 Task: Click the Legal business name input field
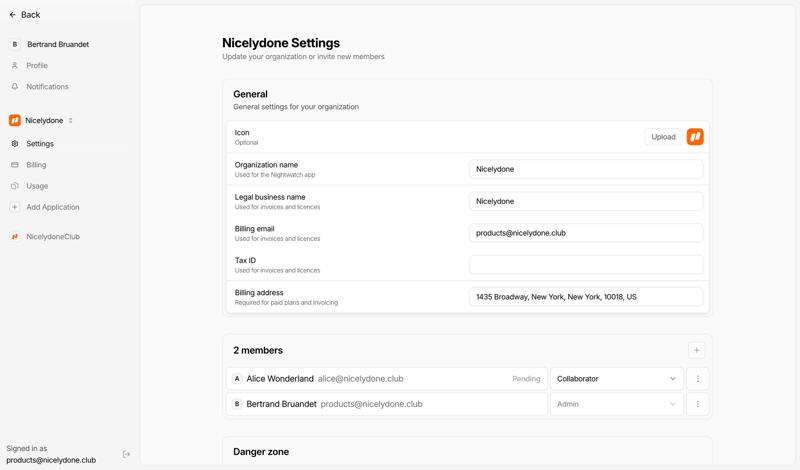click(x=586, y=201)
